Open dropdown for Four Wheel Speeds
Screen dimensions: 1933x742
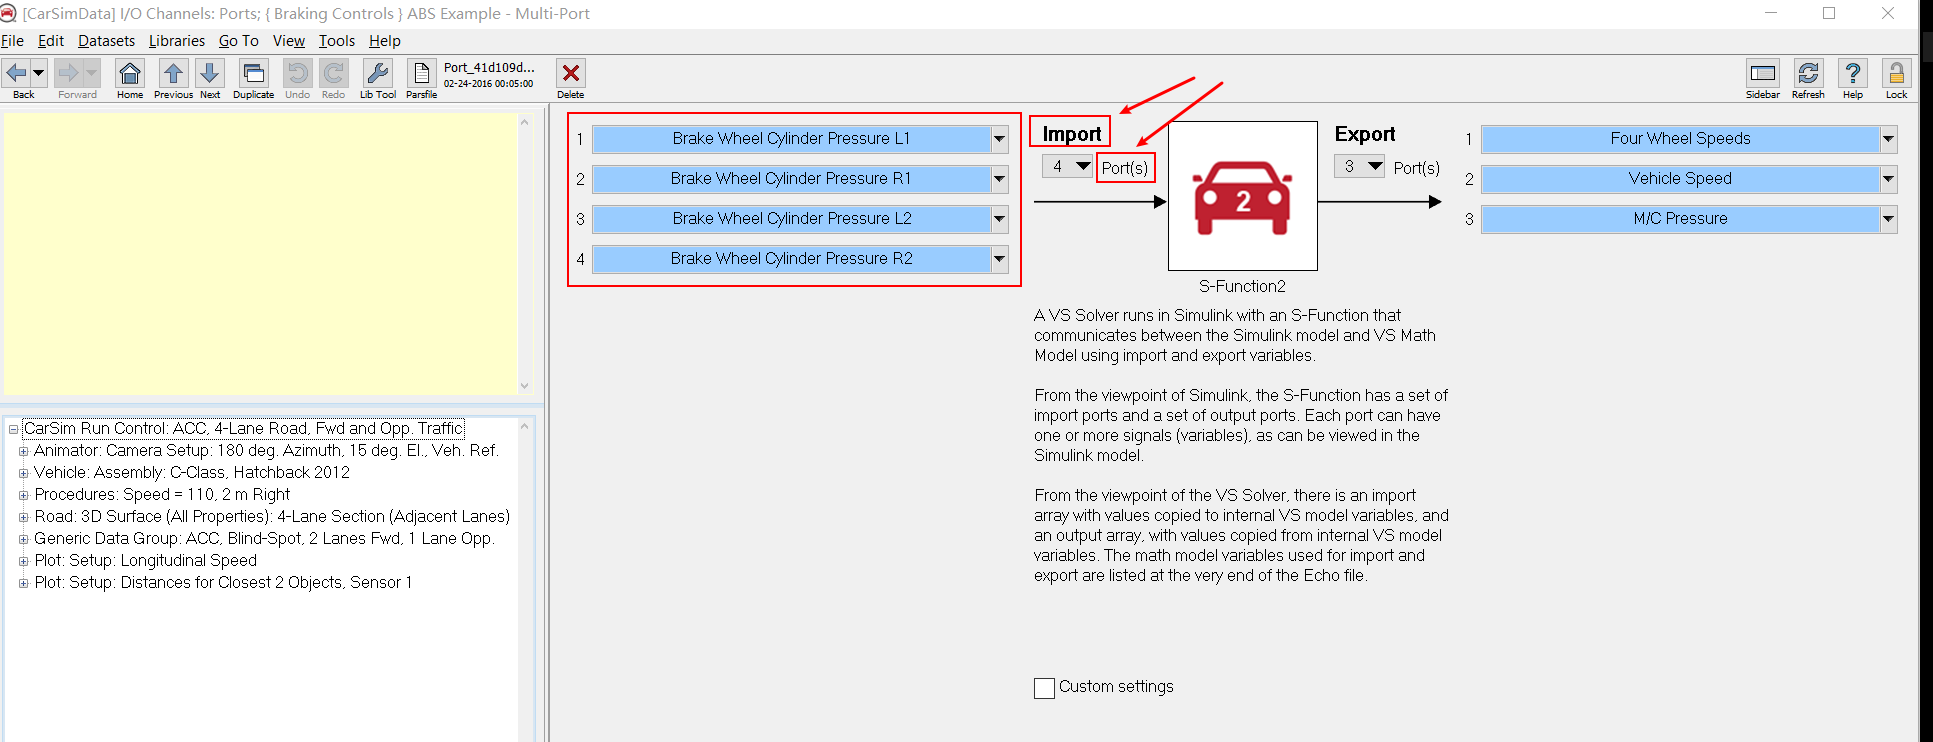tap(1888, 139)
